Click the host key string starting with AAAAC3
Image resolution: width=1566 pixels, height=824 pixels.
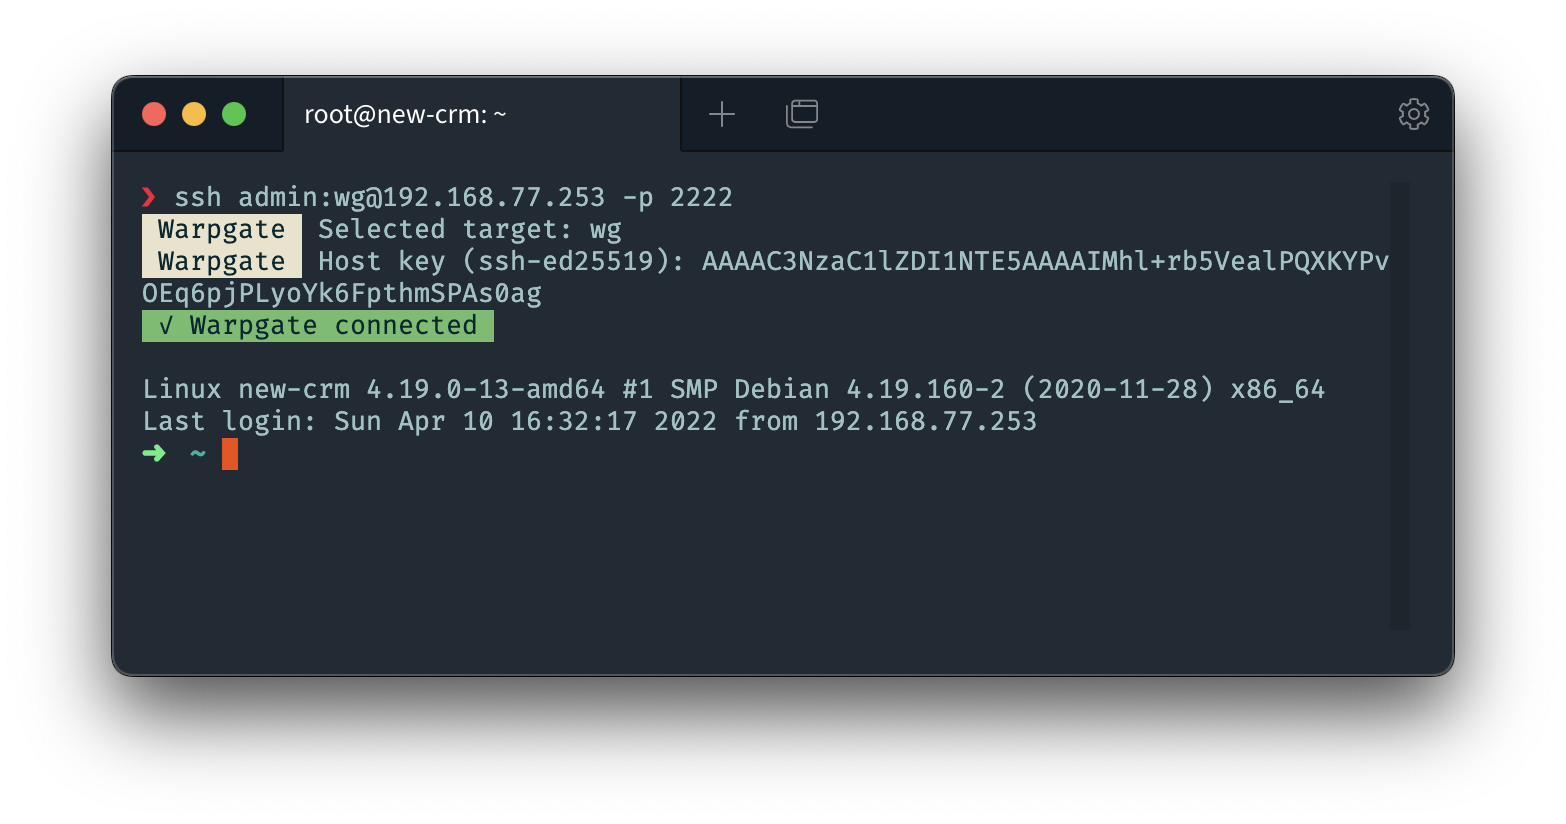tap(1045, 262)
